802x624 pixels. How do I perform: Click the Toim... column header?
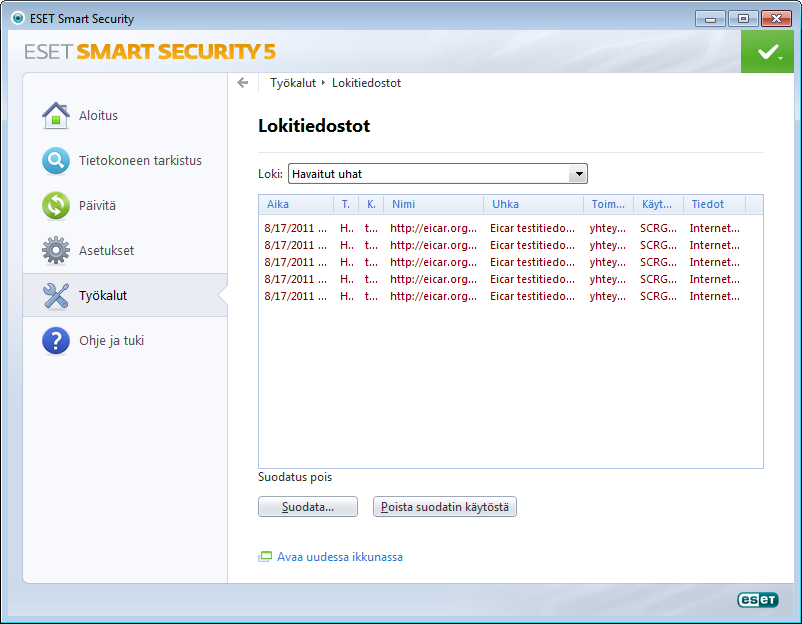609,204
